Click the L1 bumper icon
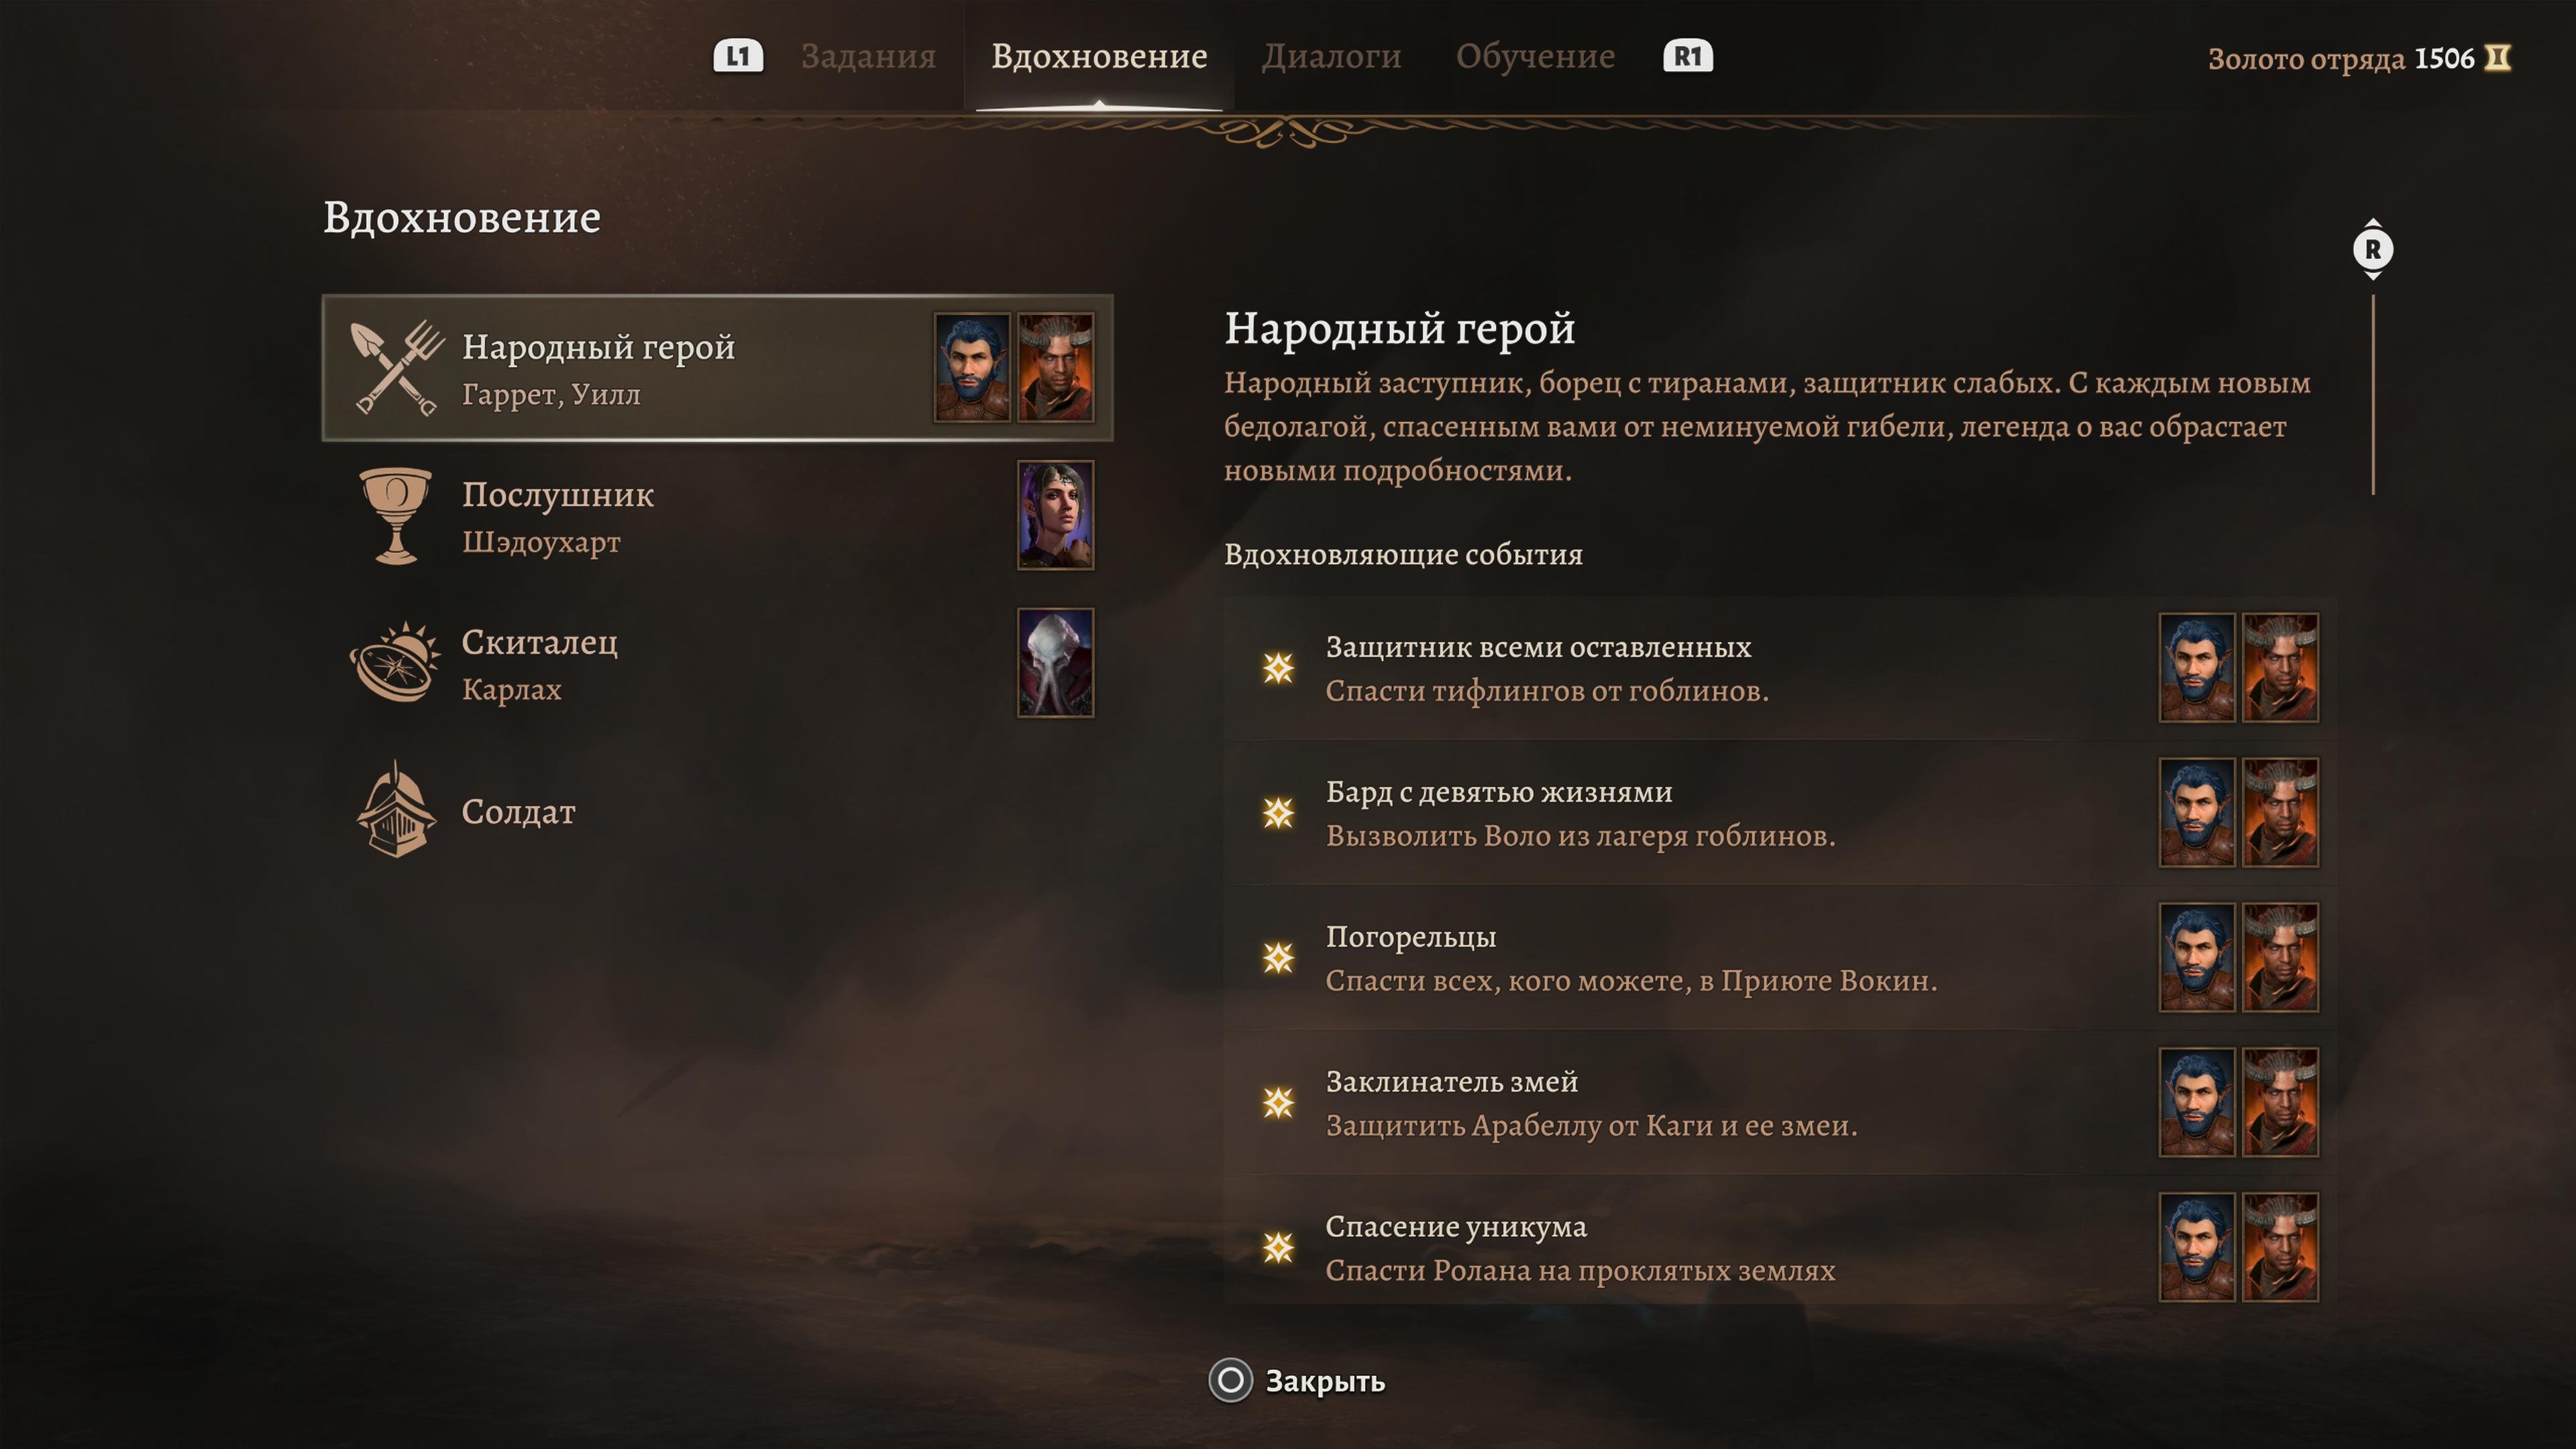Screen dimensions: 2576x1449 738,56
